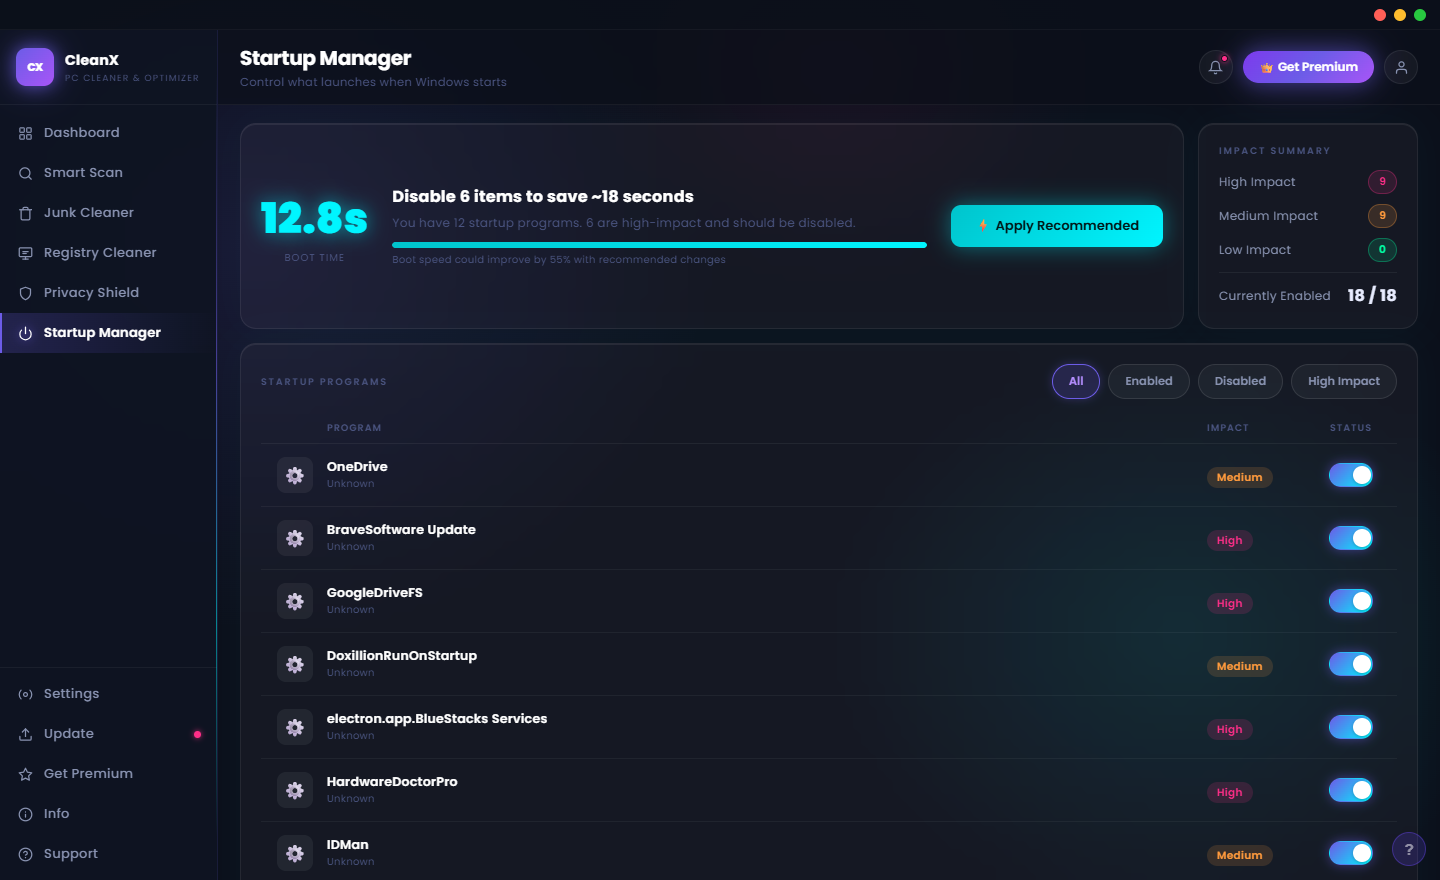Toggle IDMan startup off

(1351, 853)
